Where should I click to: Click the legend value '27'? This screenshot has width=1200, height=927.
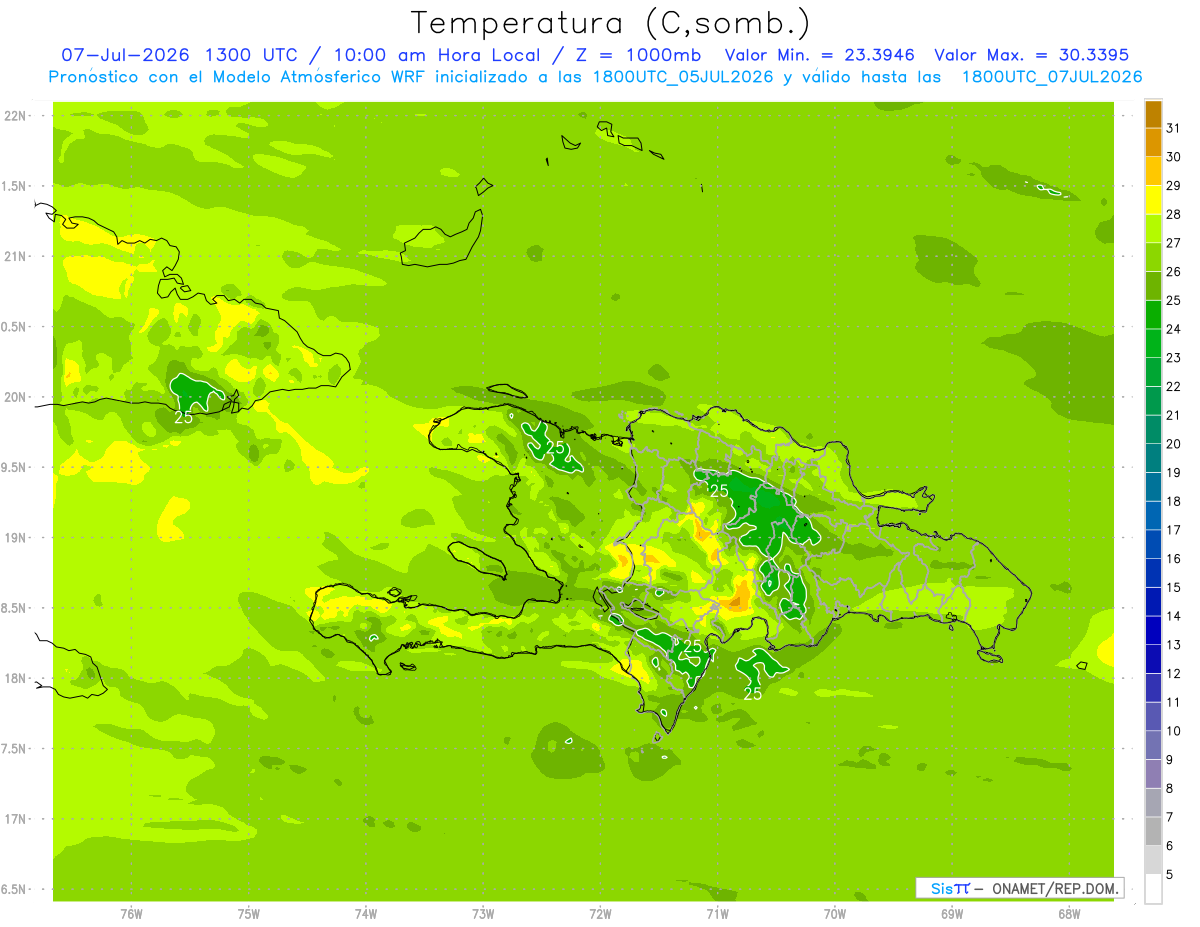pos(1174,243)
